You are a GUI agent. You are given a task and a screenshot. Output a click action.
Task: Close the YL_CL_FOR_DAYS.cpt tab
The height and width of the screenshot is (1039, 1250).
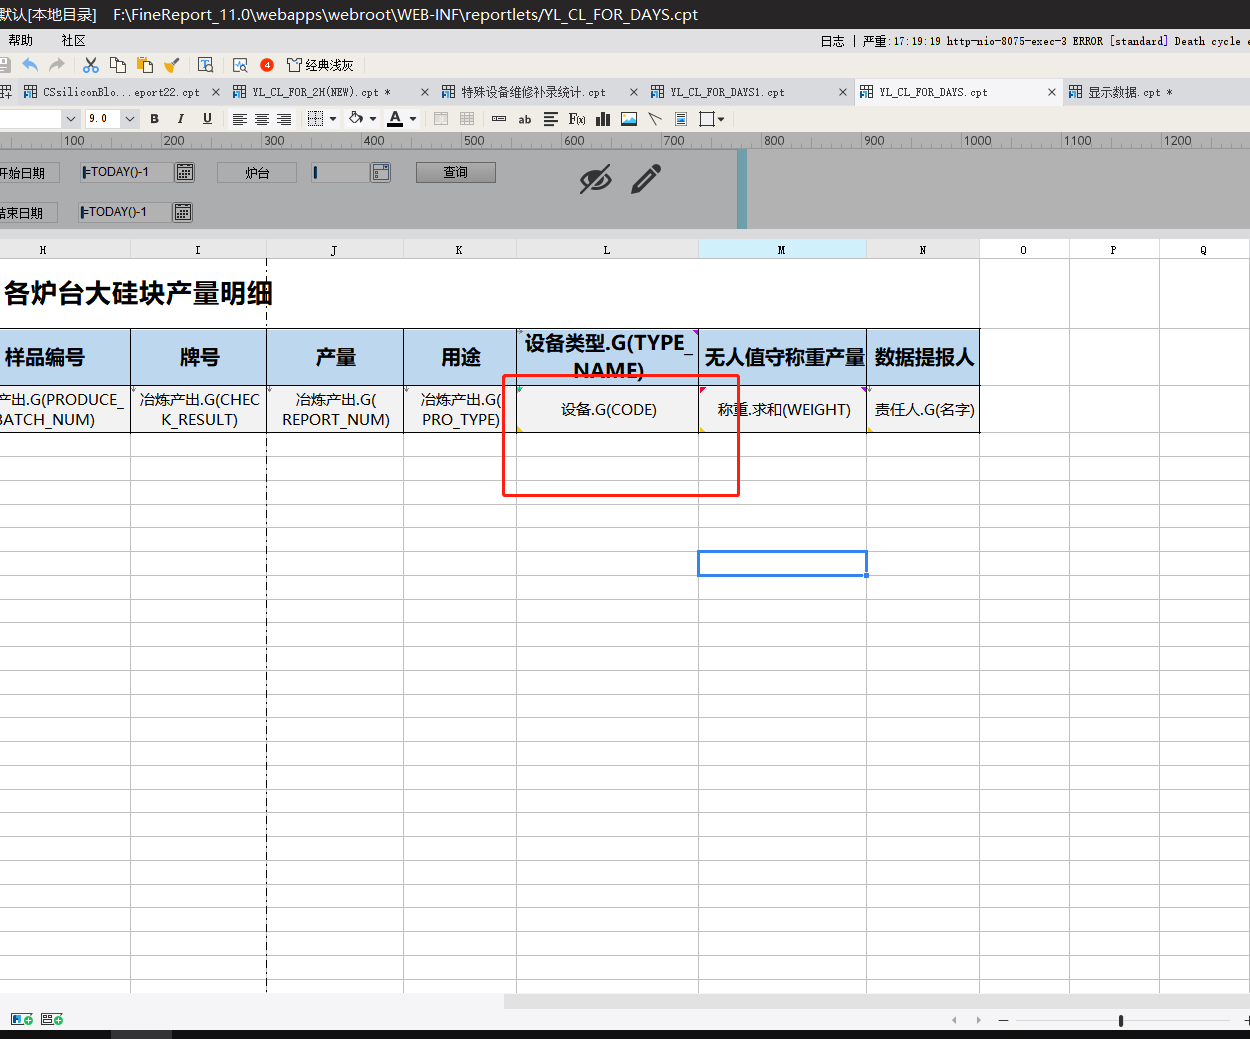1052,92
